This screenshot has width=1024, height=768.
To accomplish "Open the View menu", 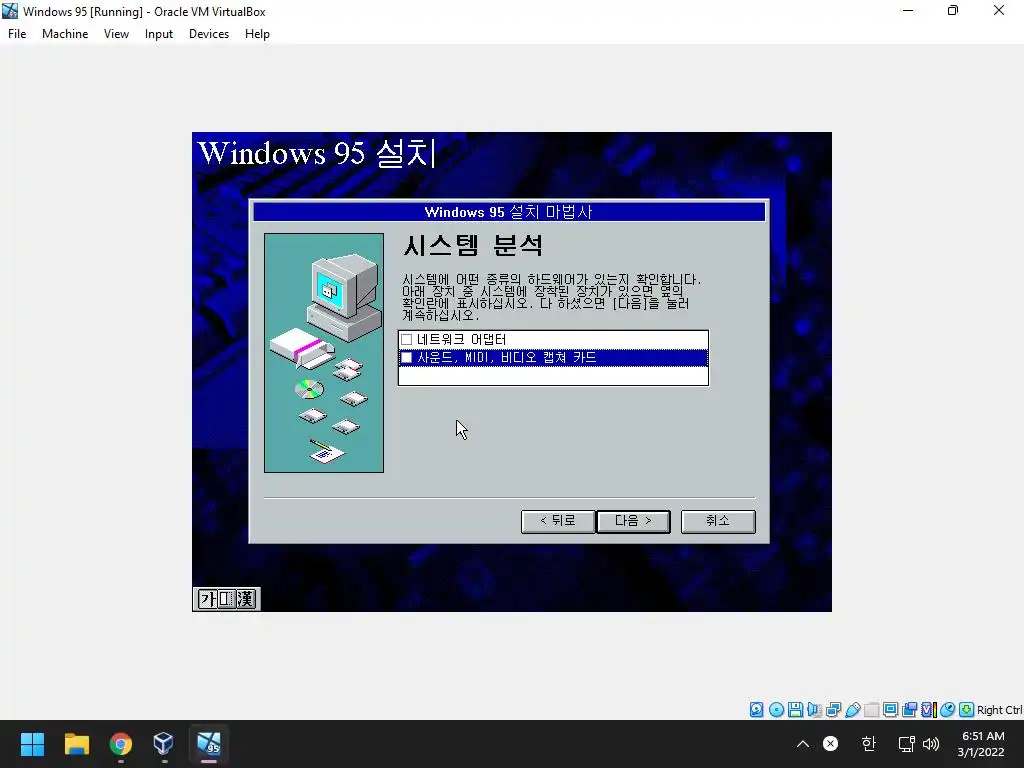I will point(116,34).
